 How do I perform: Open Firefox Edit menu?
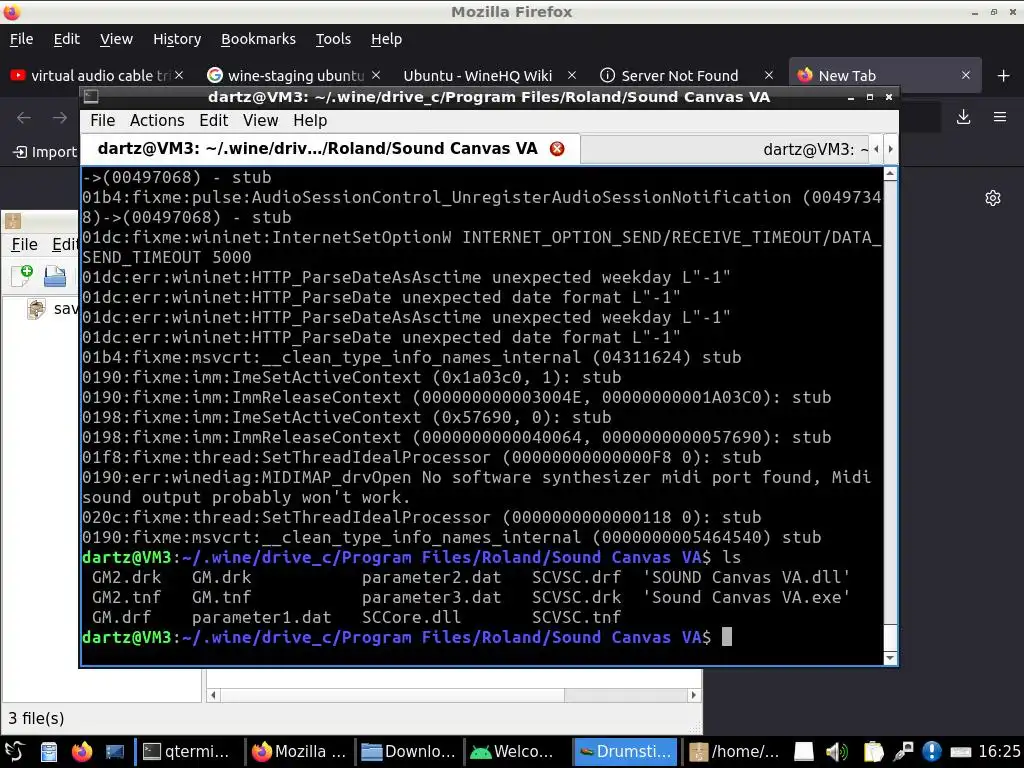click(x=67, y=39)
